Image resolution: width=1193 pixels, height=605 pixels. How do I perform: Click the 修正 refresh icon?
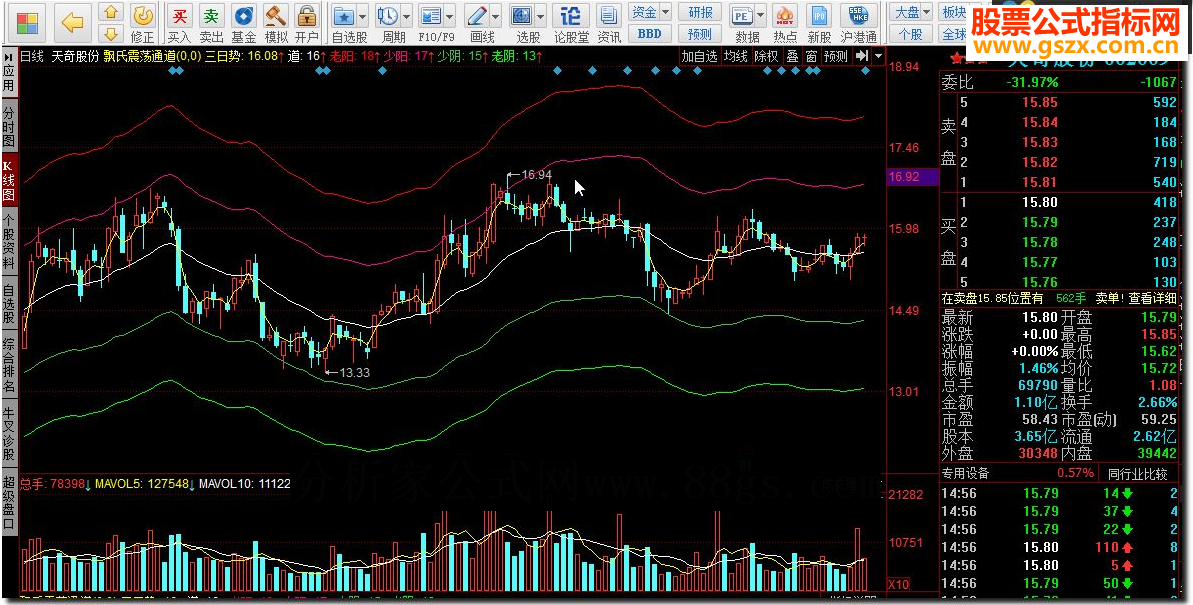142,15
